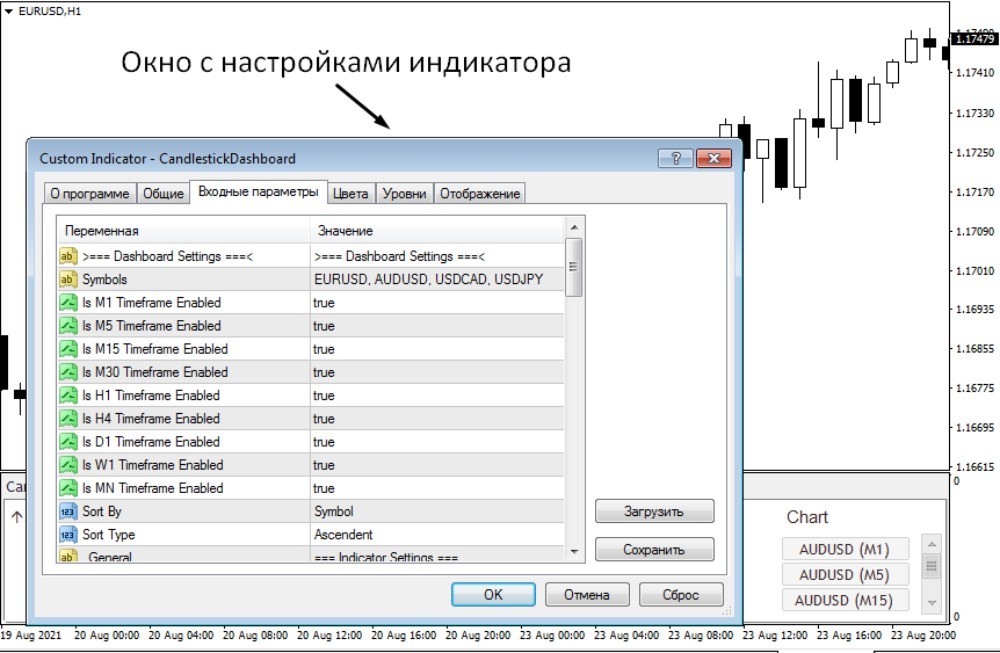Click the 1.17479 current price label
Viewport: 1000px width, 653px height.
pyautogui.click(x=974, y=39)
